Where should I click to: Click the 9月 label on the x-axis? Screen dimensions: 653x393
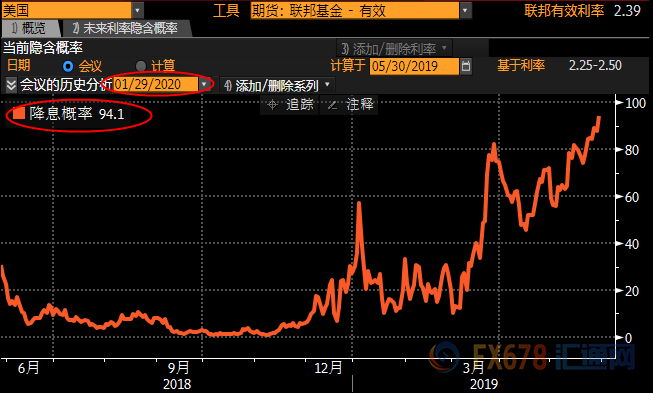pos(178,368)
